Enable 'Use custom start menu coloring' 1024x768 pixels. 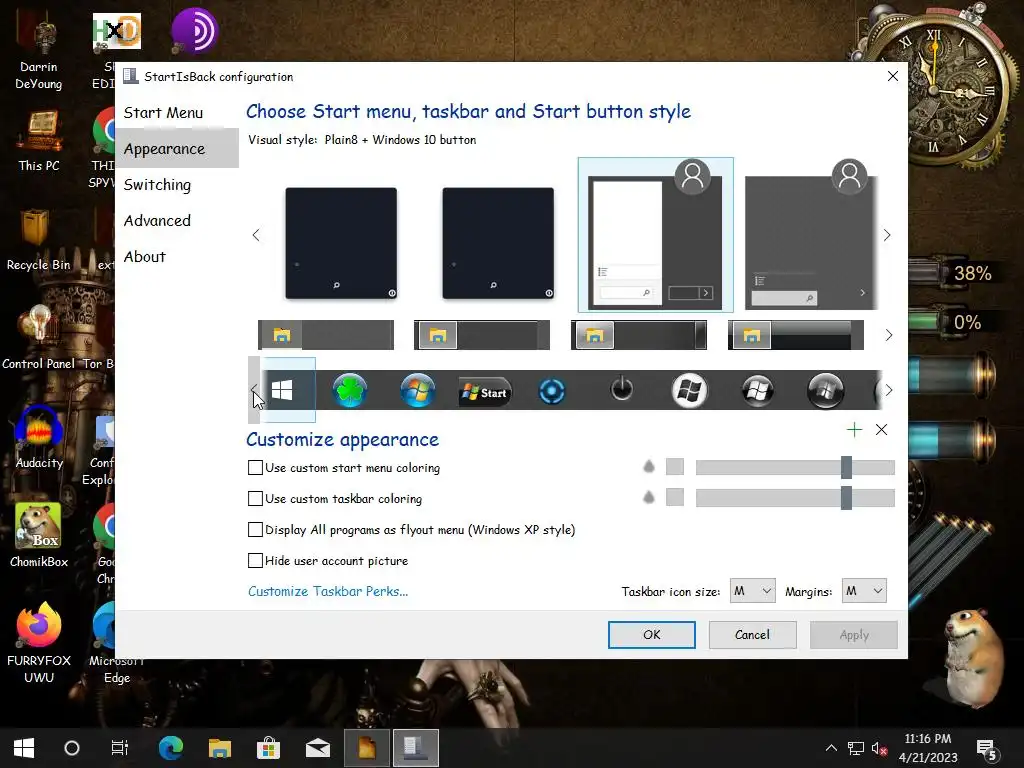click(255, 468)
